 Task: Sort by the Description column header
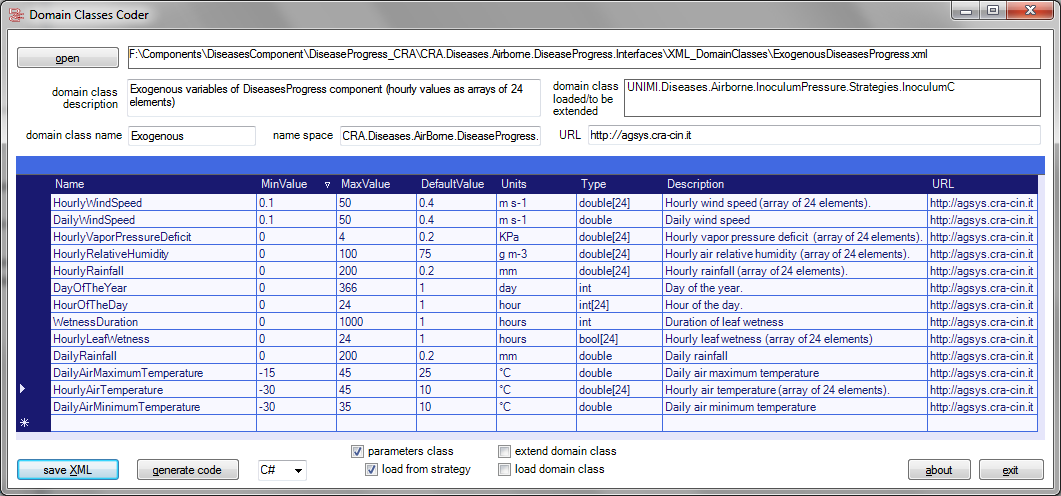point(795,184)
